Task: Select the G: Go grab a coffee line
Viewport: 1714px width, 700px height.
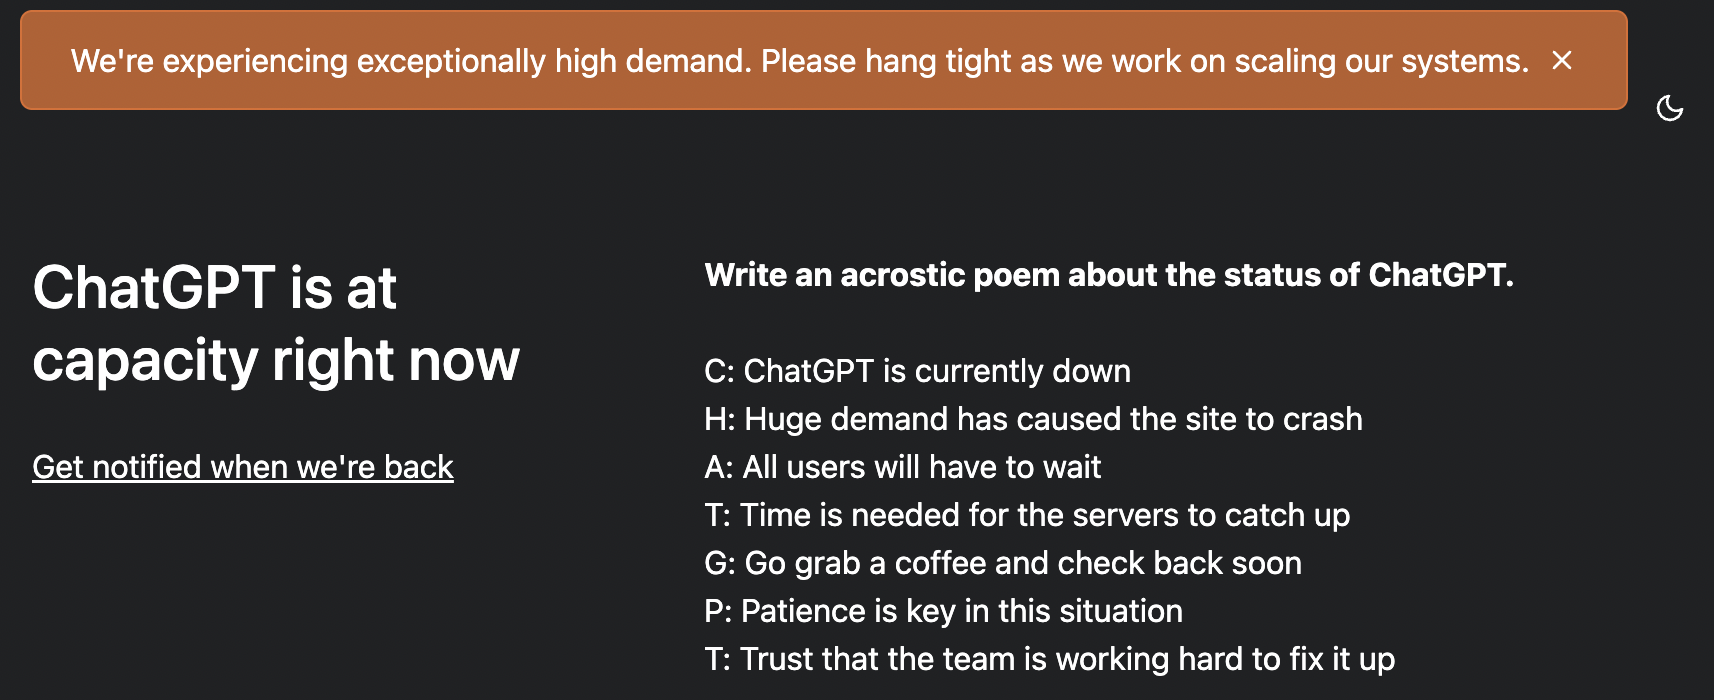Action: point(1004,563)
